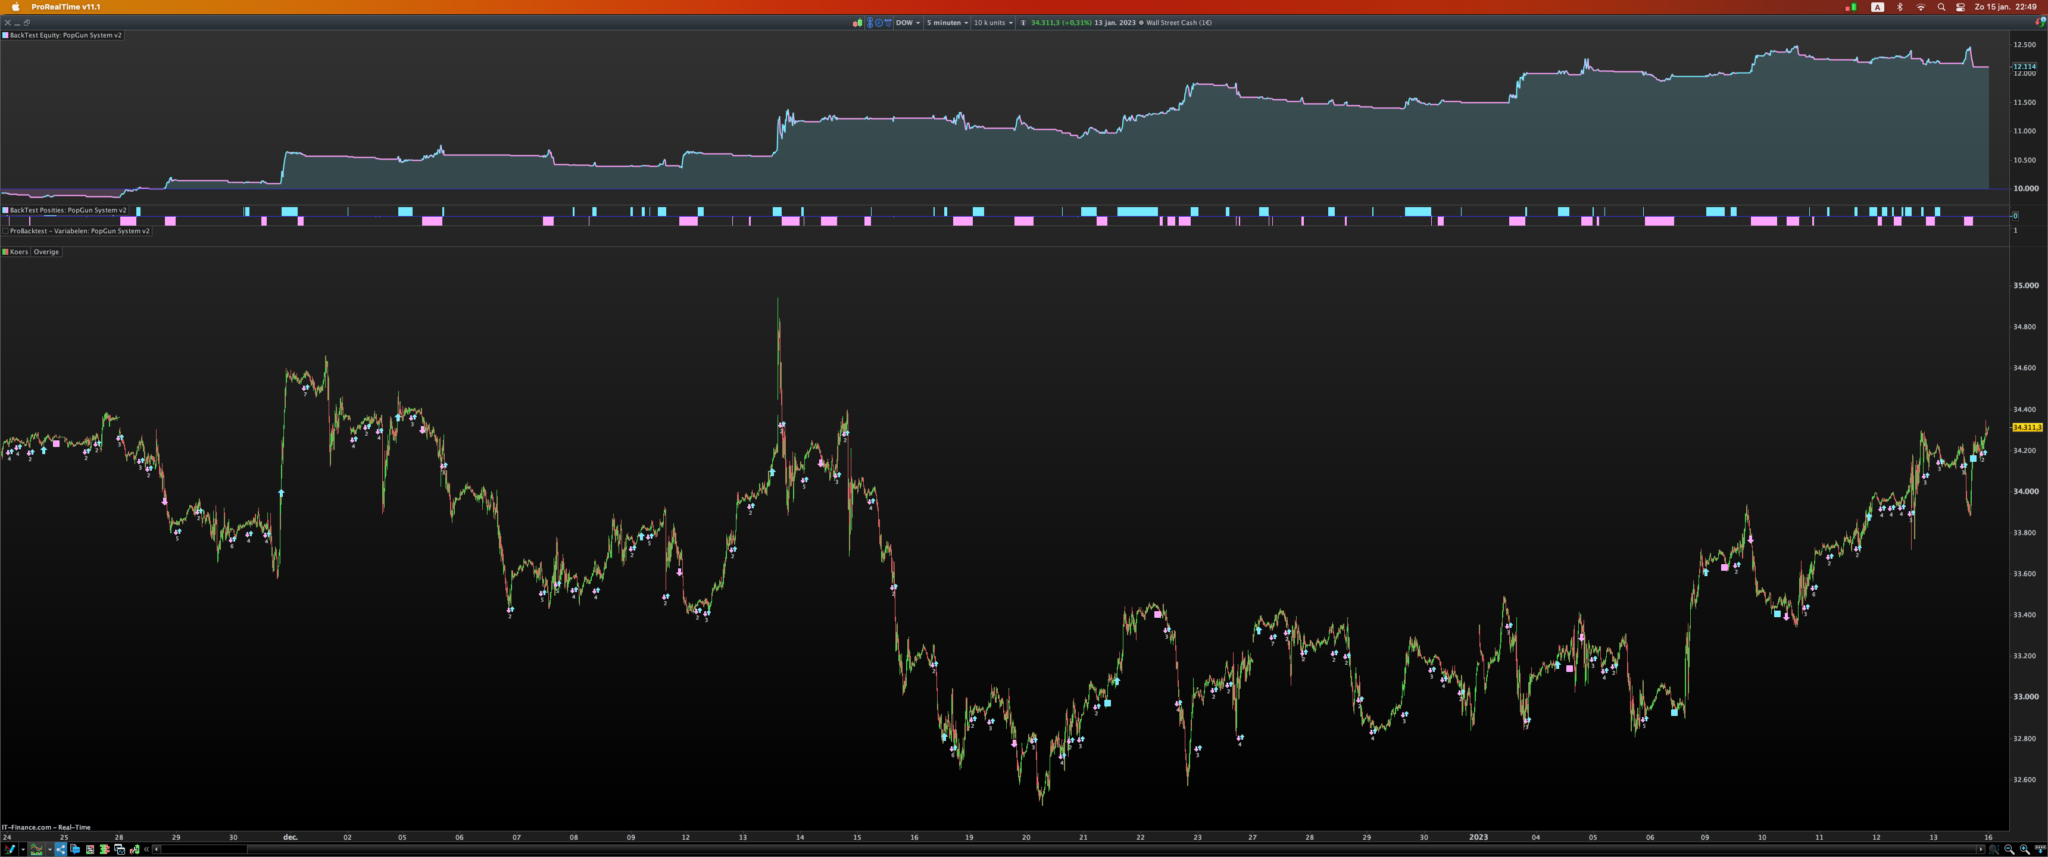This screenshot has width=2048, height=857.
Task: Open Spotlight search in menu bar
Action: [x=1941, y=7]
